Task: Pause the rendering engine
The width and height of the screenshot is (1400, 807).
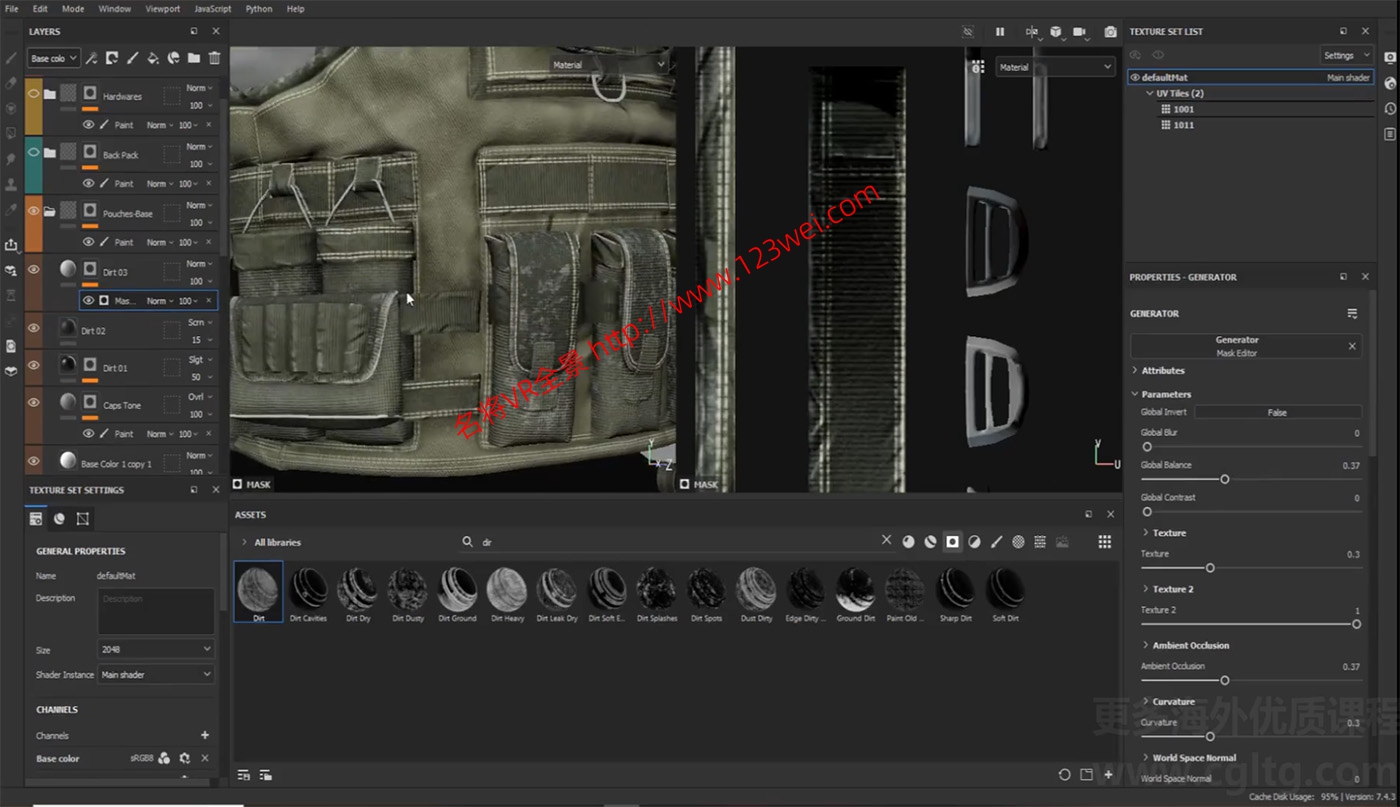Action: (1000, 31)
